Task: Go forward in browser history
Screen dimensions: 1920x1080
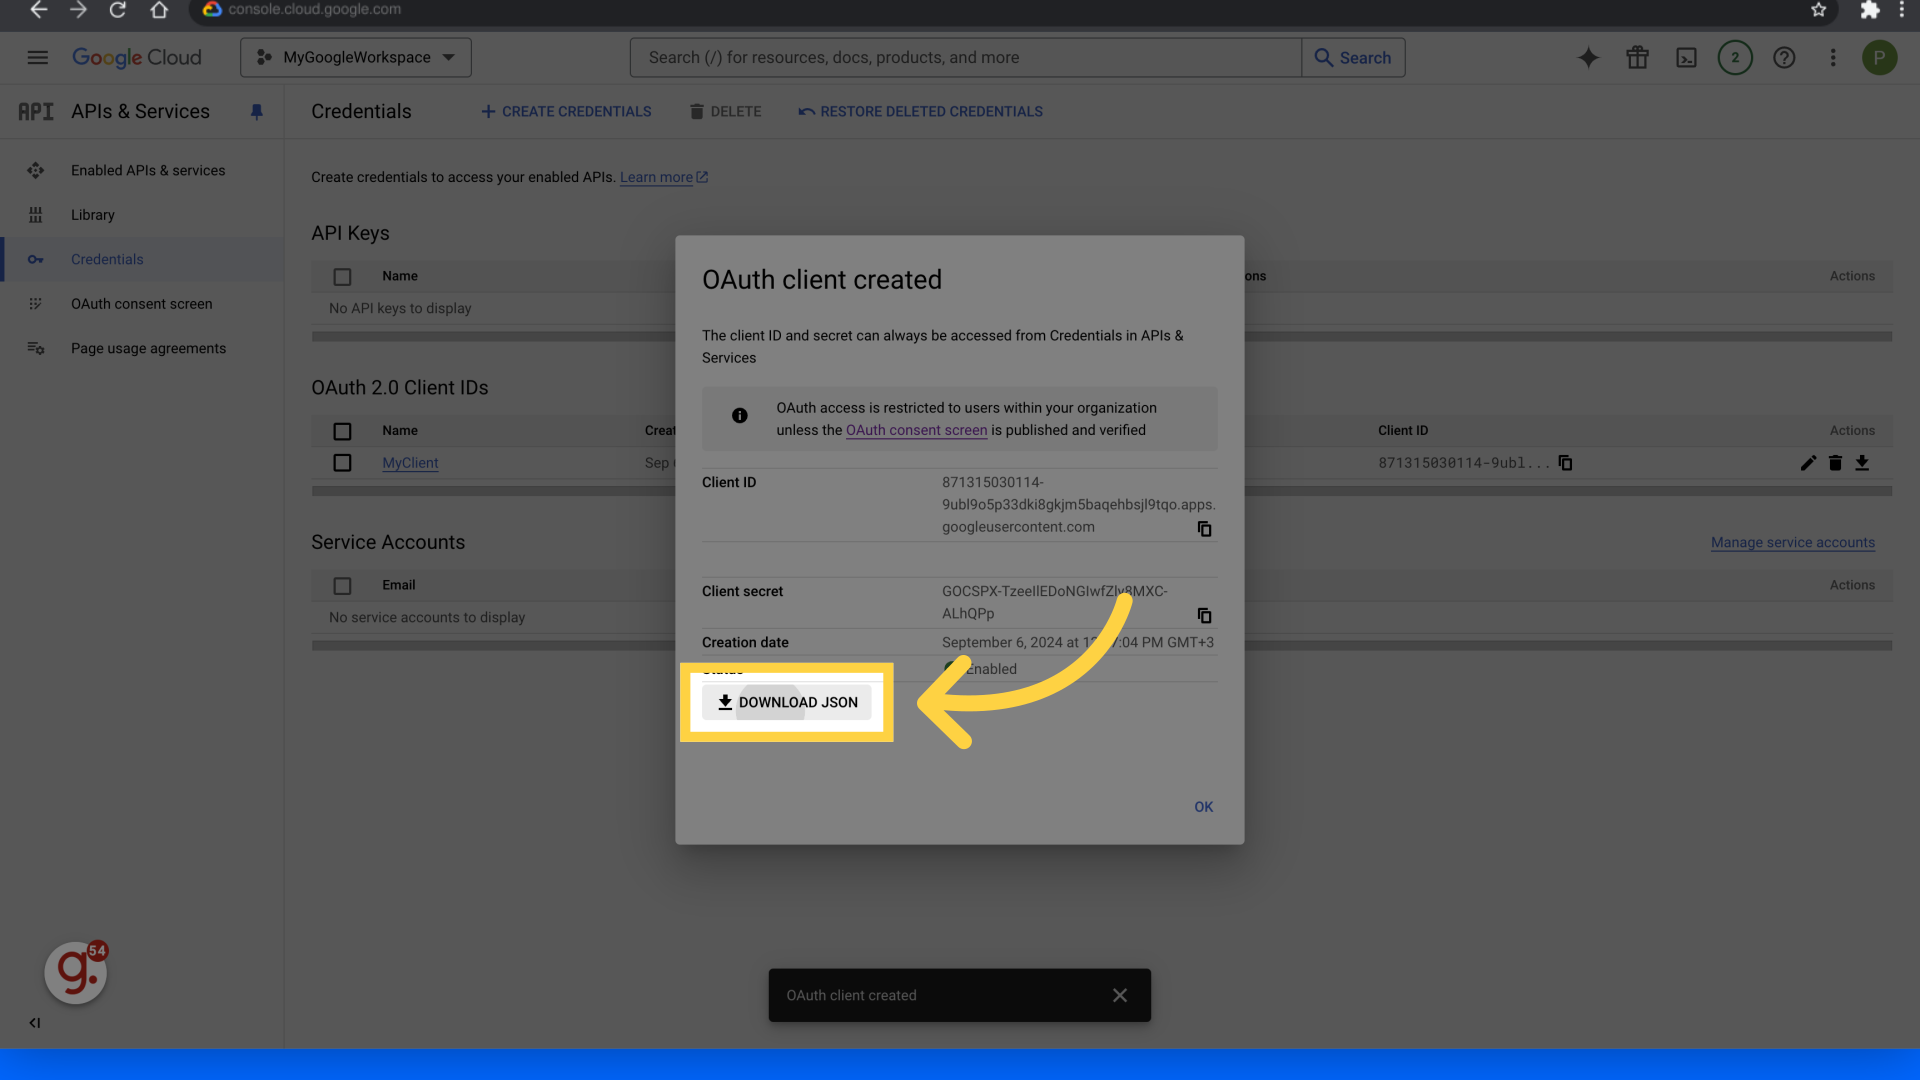Action: pyautogui.click(x=78, y=10)
